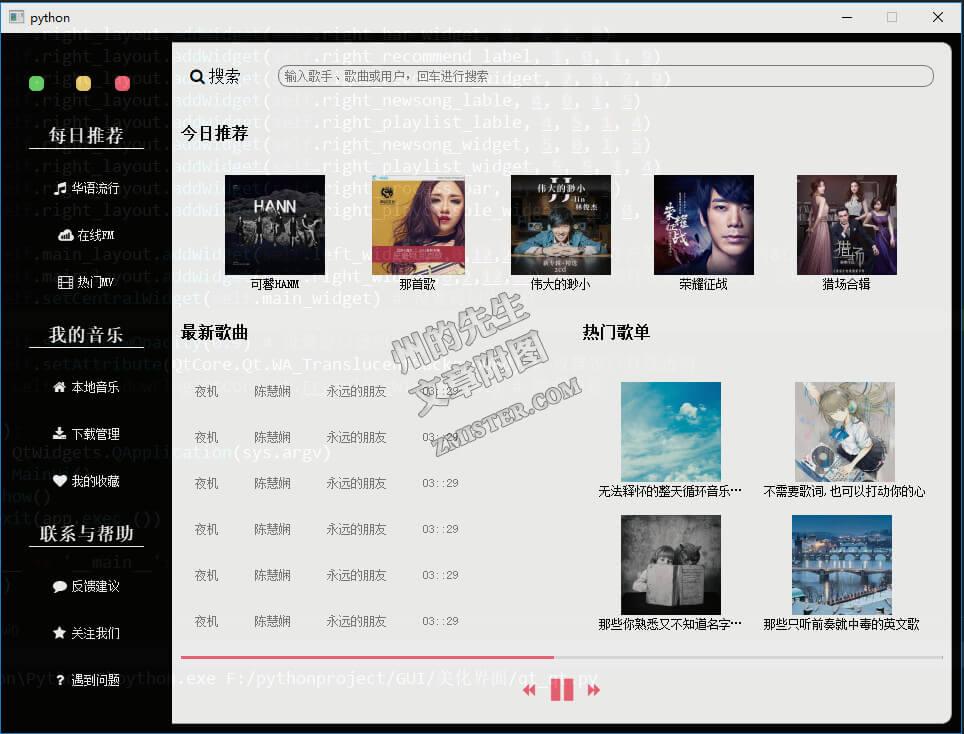Image resolution: width=964 pixels, height=734 pixels.
Task: Open 反馈建议 comment icon item
Action: (86, 586)
